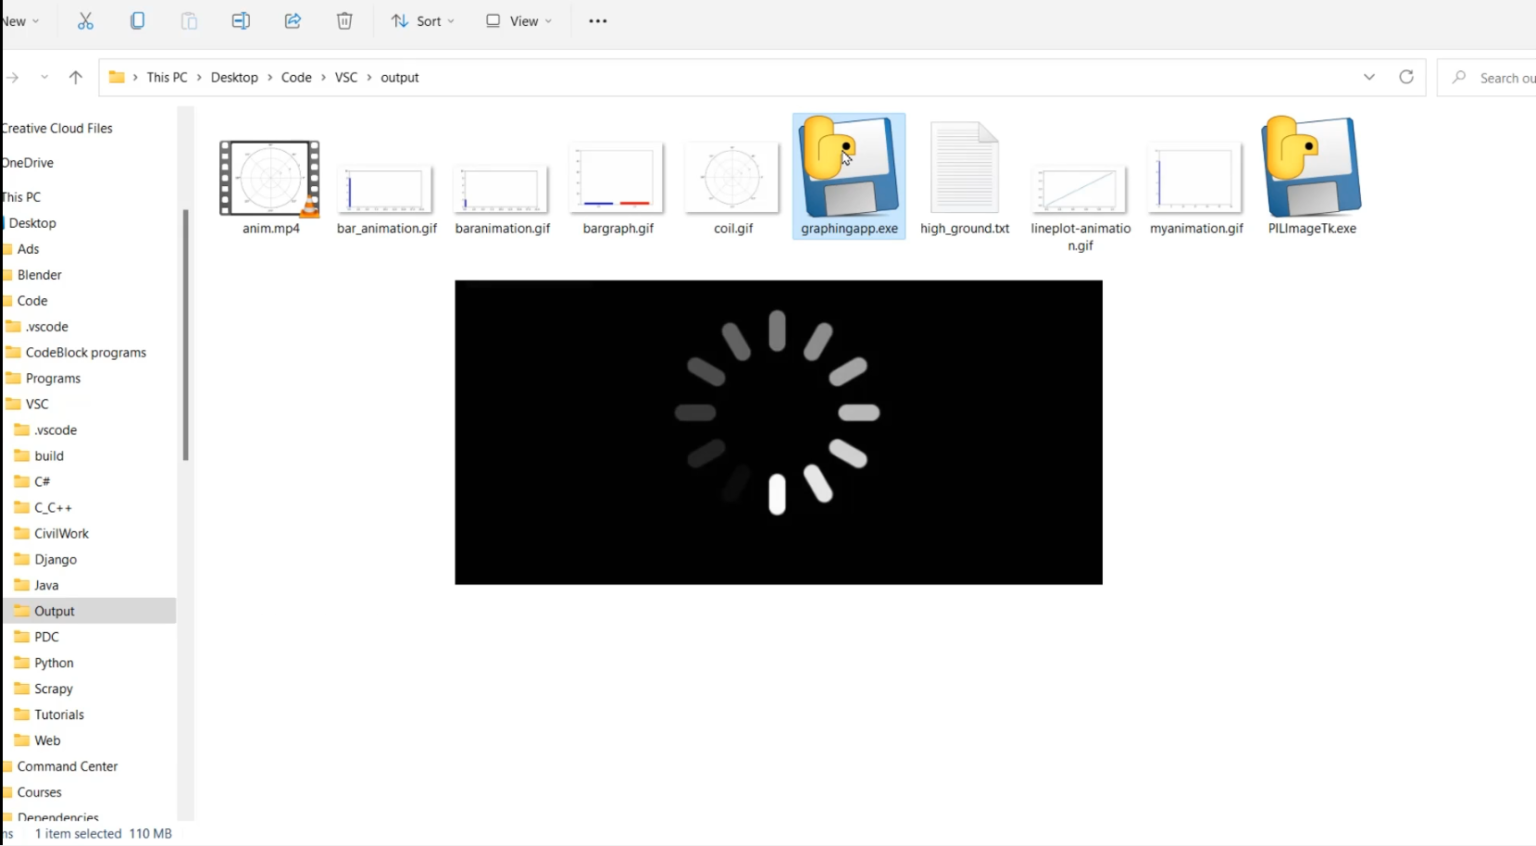Click the Paste icon in the toolbar
The width and height of the screenshot is (1536, 846).
click(x=189, y=20)
